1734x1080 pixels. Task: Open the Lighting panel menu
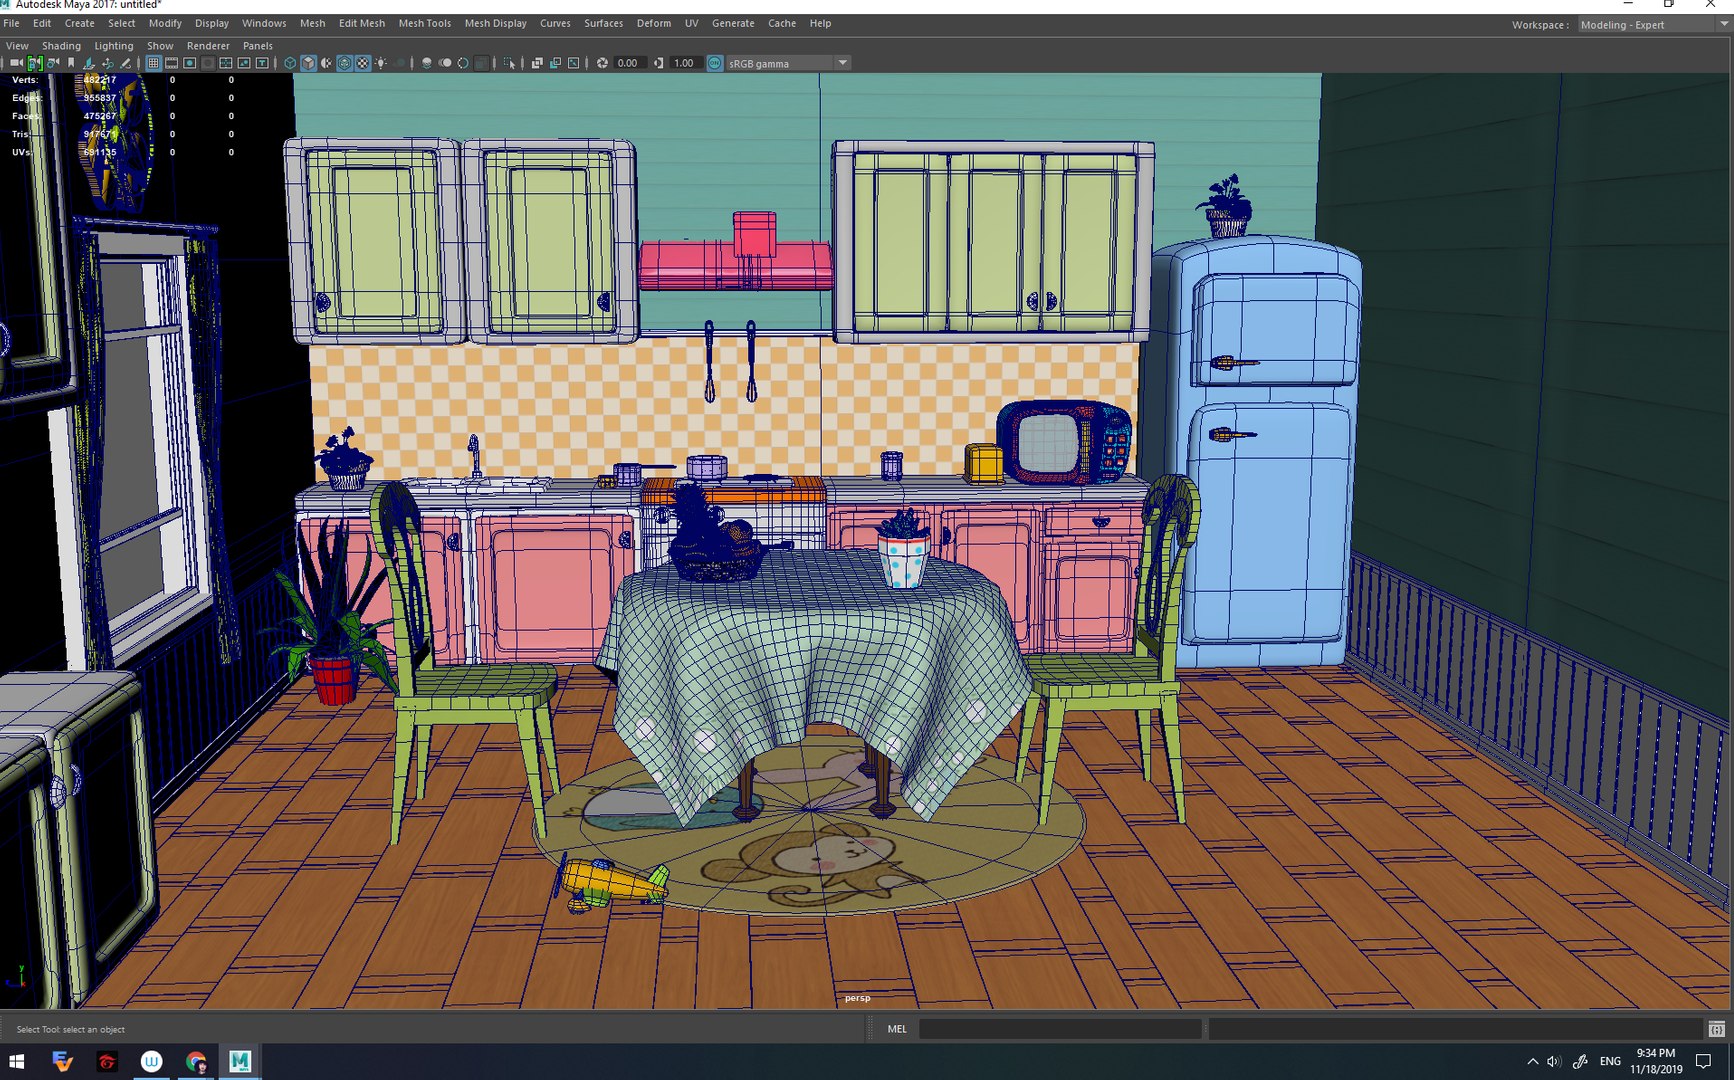pyautogui.click(x=113, y=46)
